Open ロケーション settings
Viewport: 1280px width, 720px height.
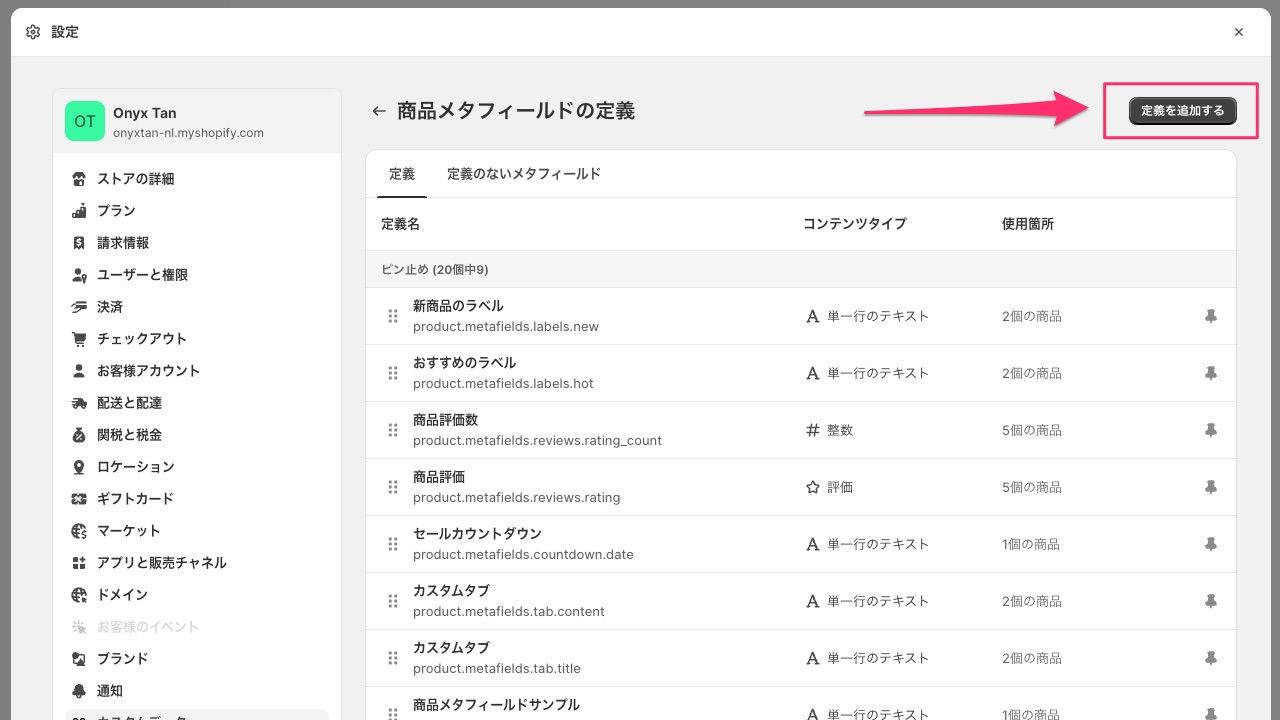click(135, 467)
